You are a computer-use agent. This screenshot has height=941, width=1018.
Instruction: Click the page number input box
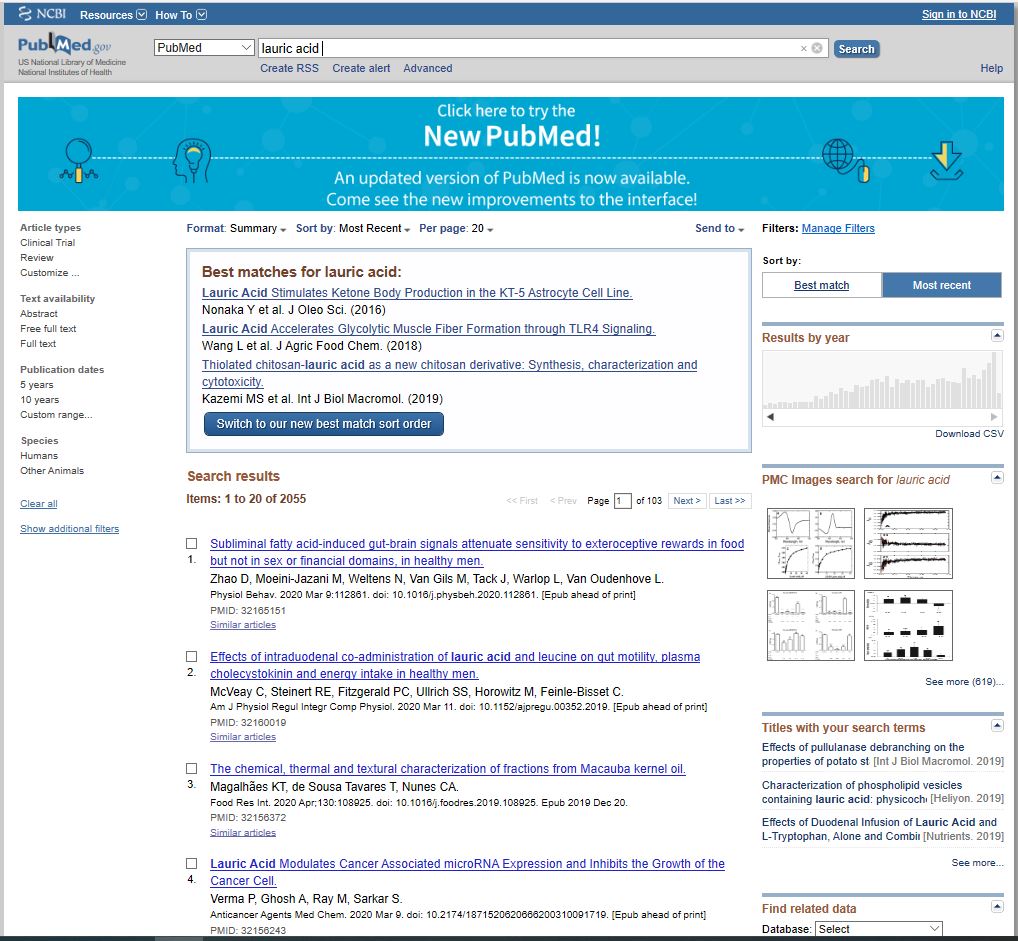(623, 501)
